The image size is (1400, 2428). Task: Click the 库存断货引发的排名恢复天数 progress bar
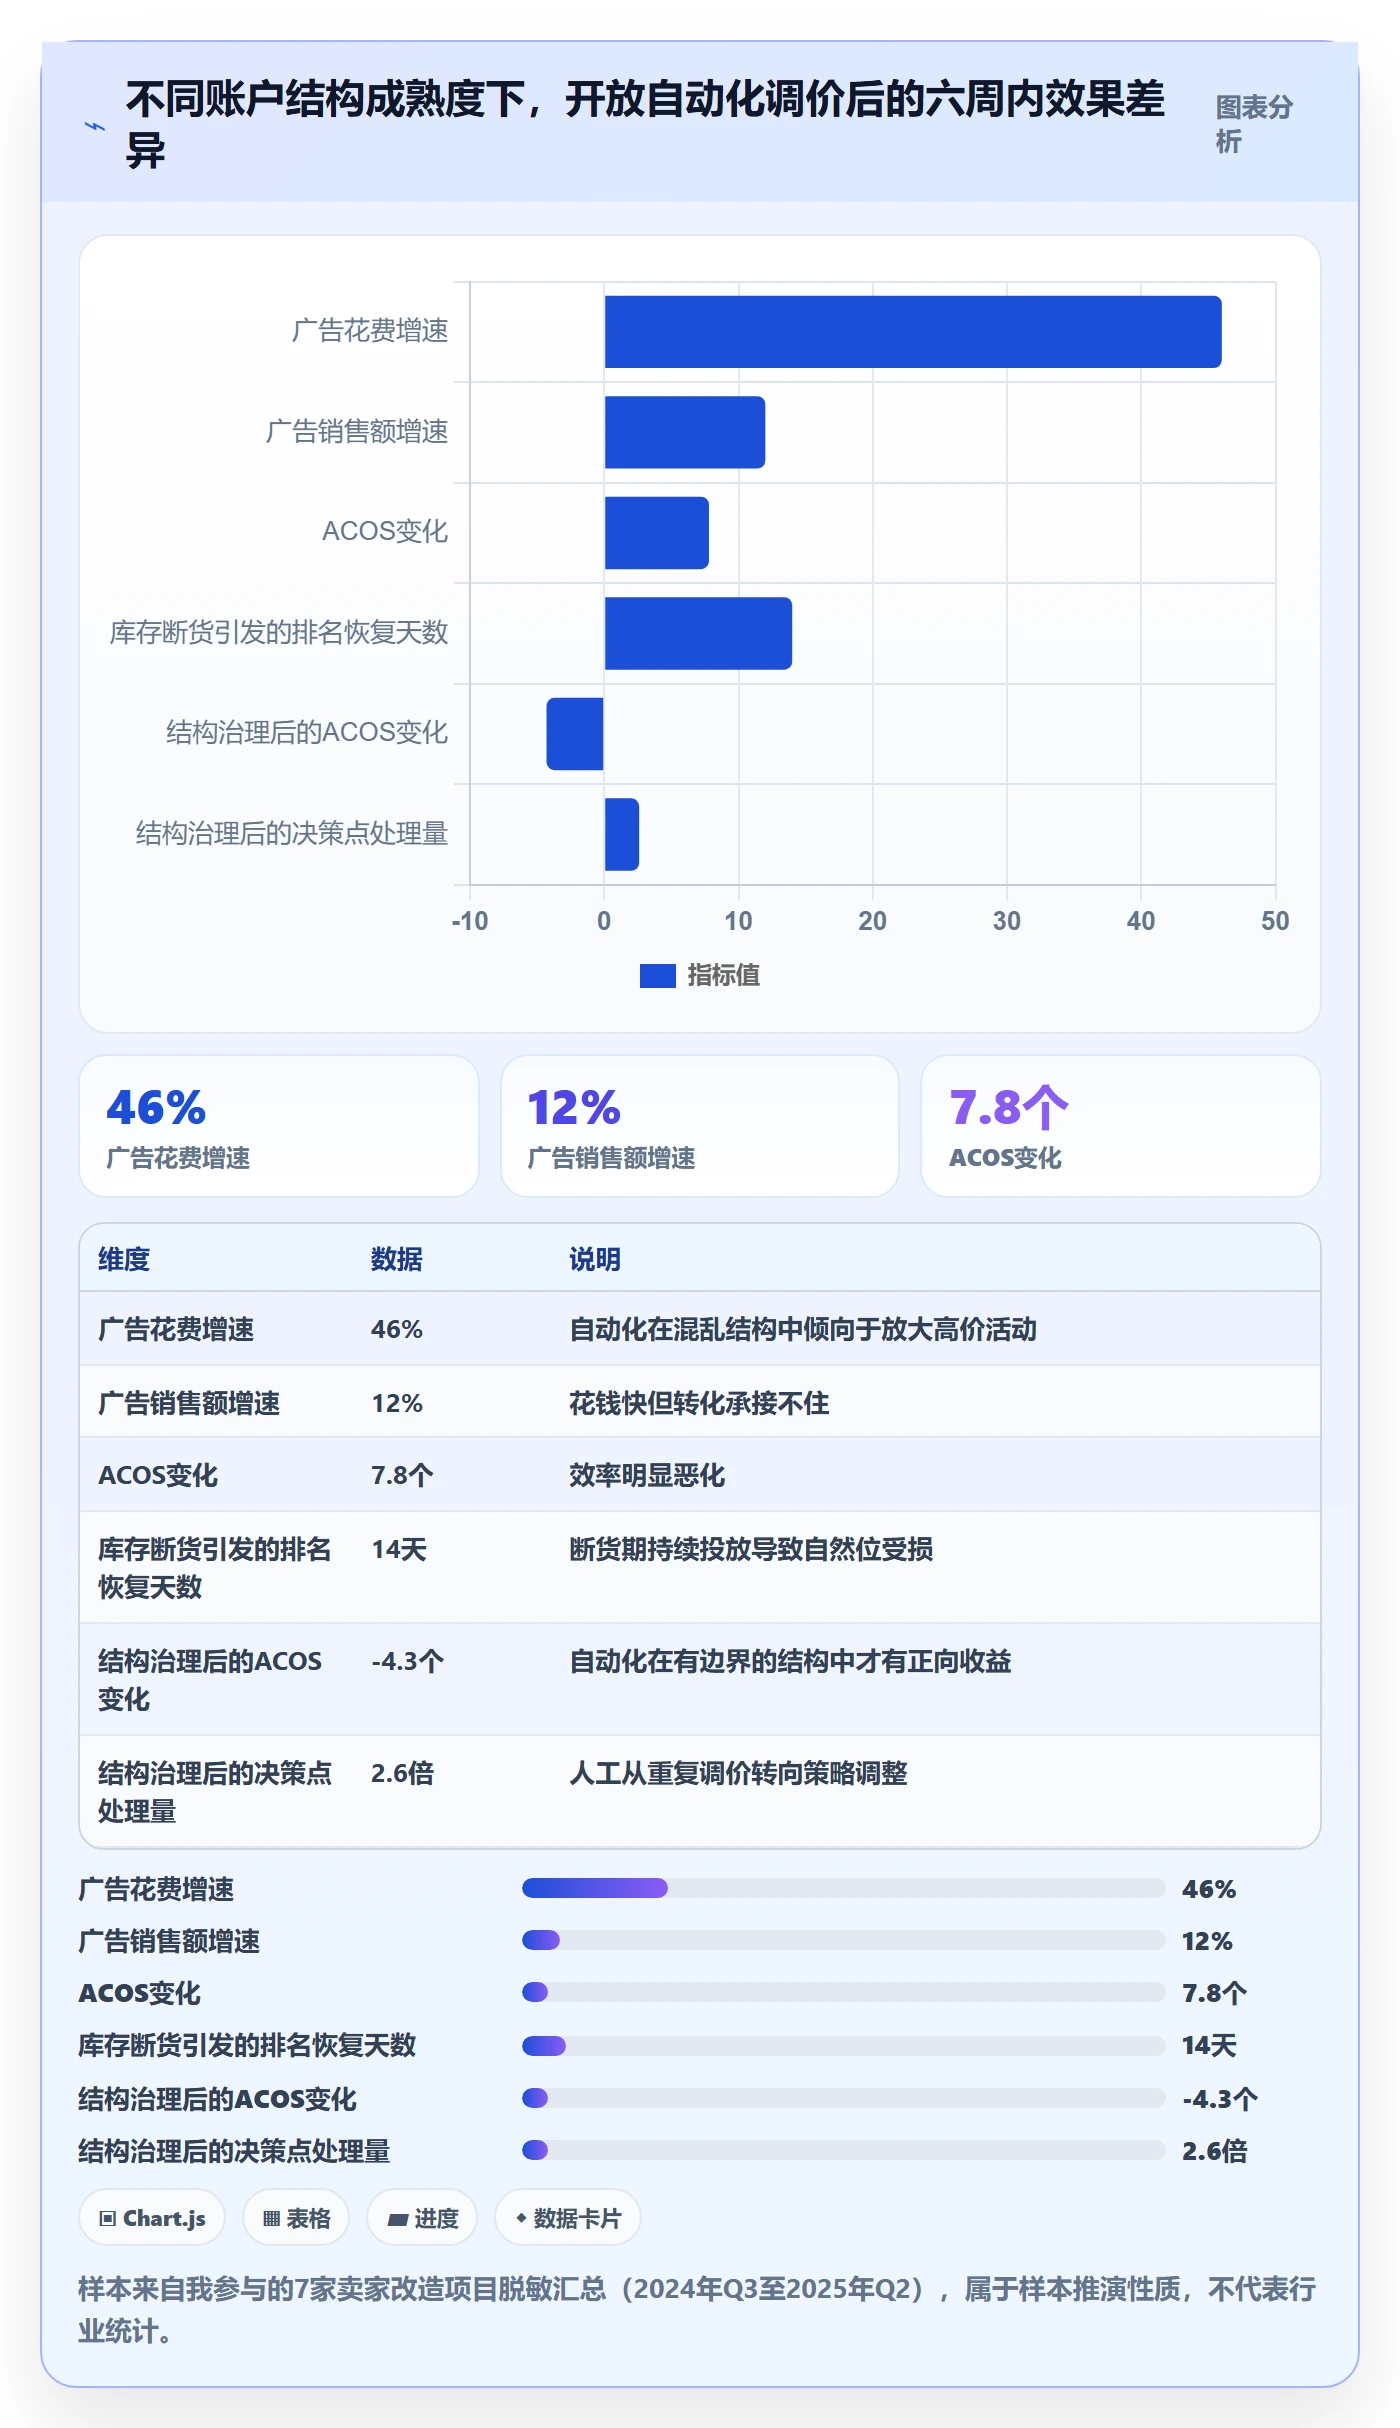click(844, 2046)
